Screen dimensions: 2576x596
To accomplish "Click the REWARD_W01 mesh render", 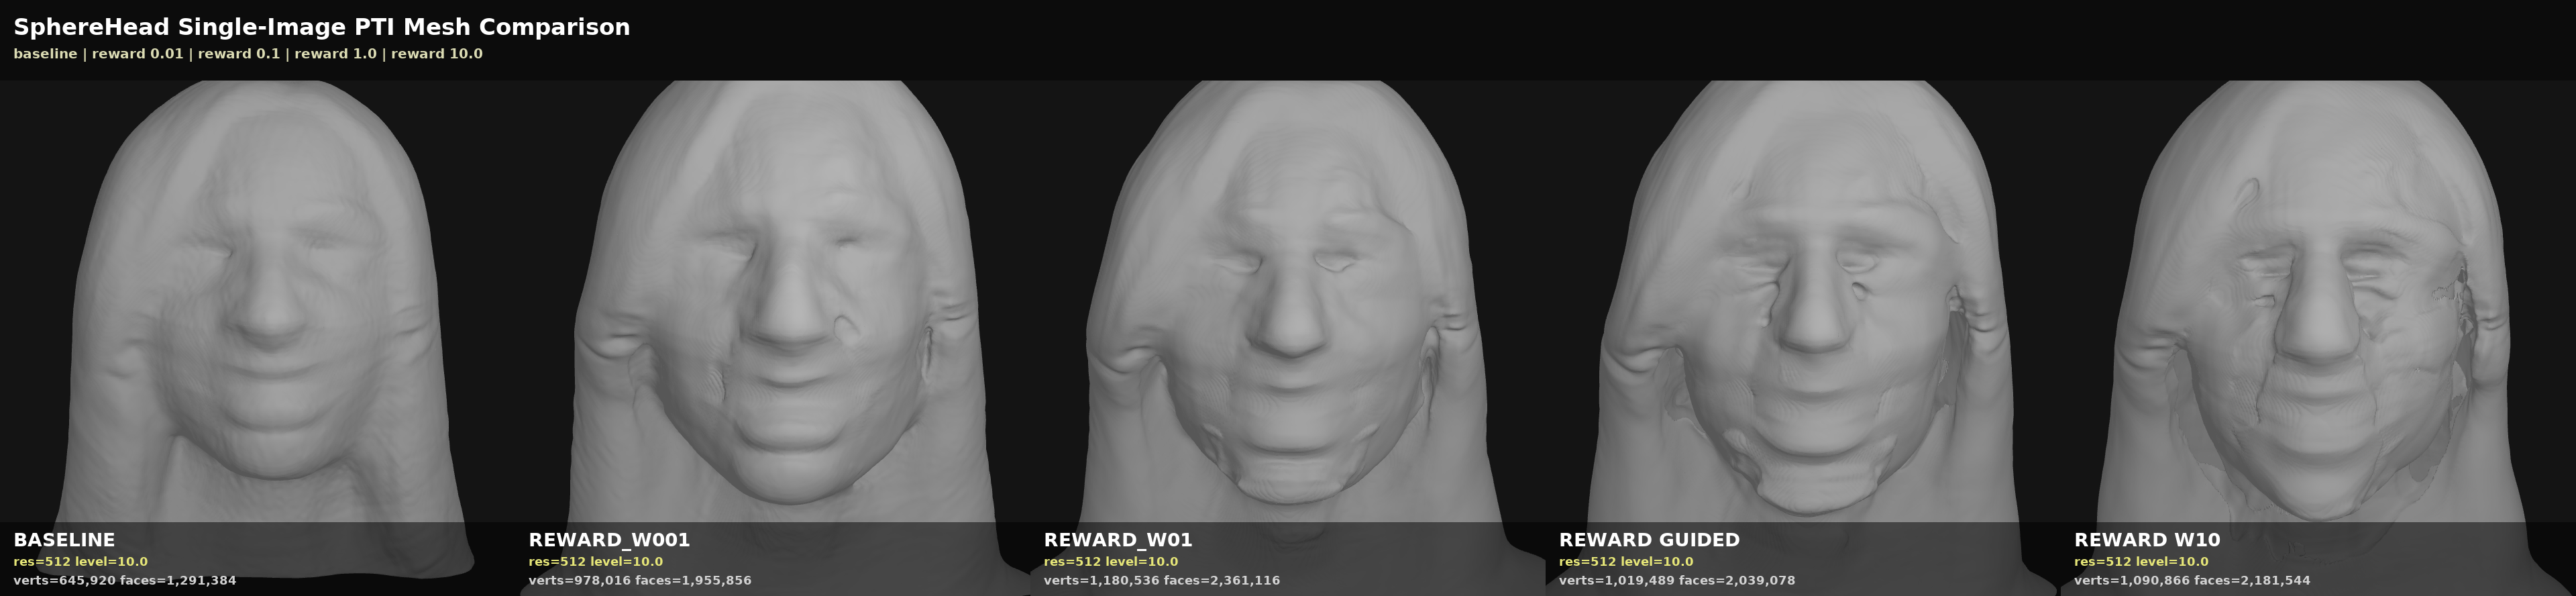I will click(x=1288, y=338).
